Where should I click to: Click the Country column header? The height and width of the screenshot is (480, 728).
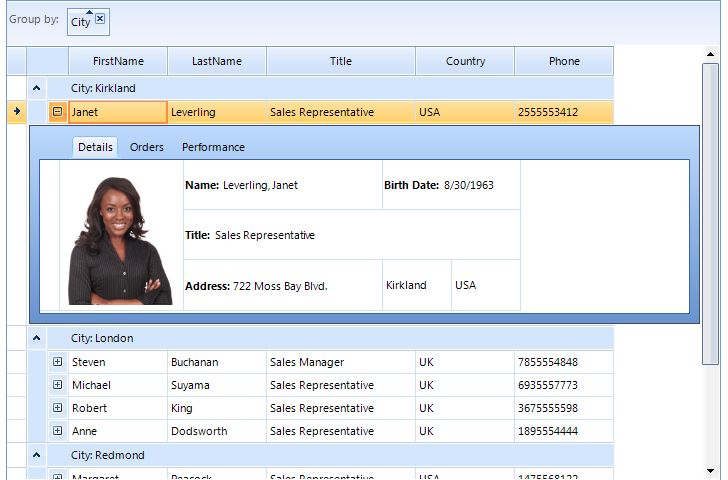[x=465, y=61]
